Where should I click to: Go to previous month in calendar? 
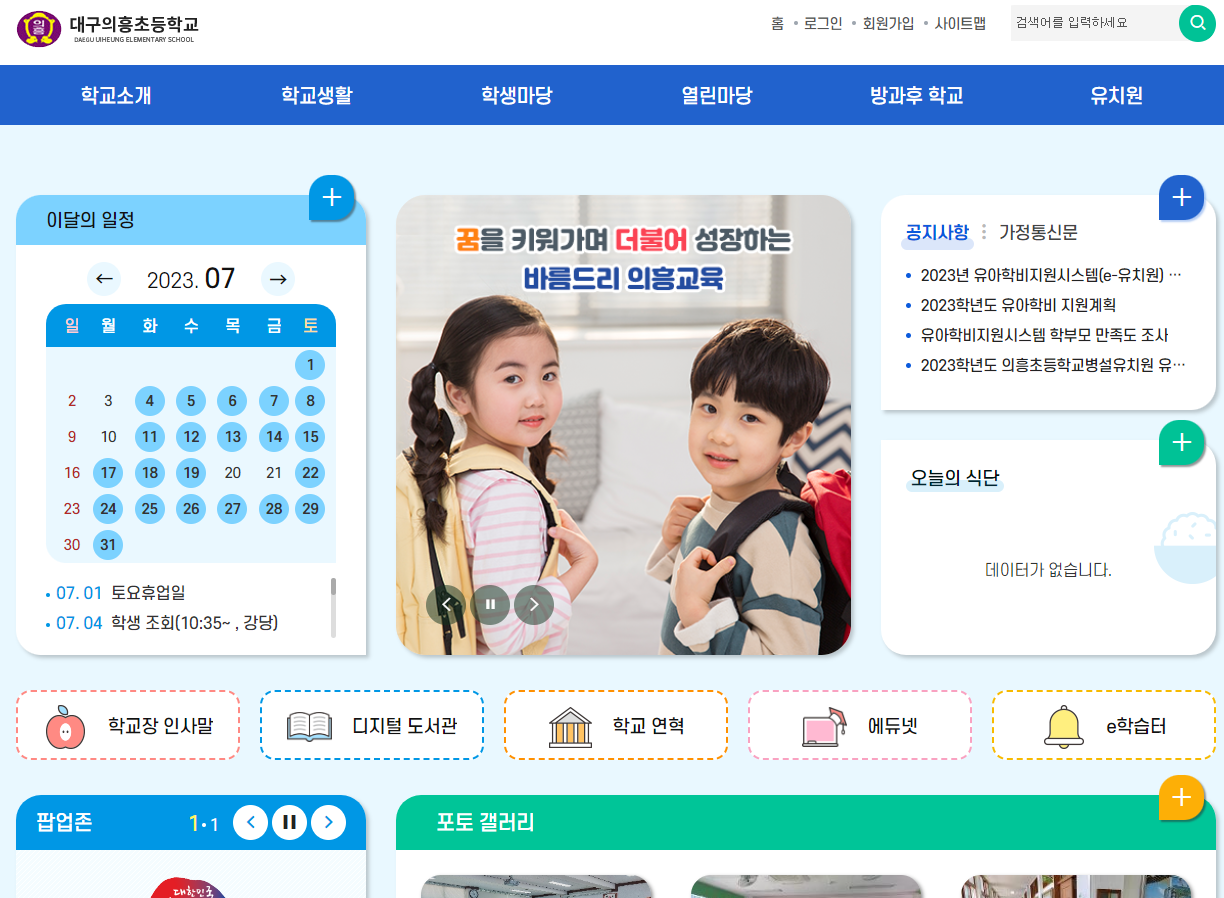pos(104,279)
